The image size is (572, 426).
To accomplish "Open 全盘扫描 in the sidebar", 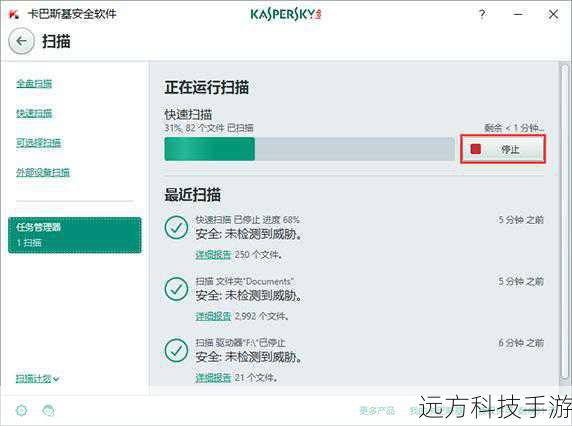I will tap(34, 84).
